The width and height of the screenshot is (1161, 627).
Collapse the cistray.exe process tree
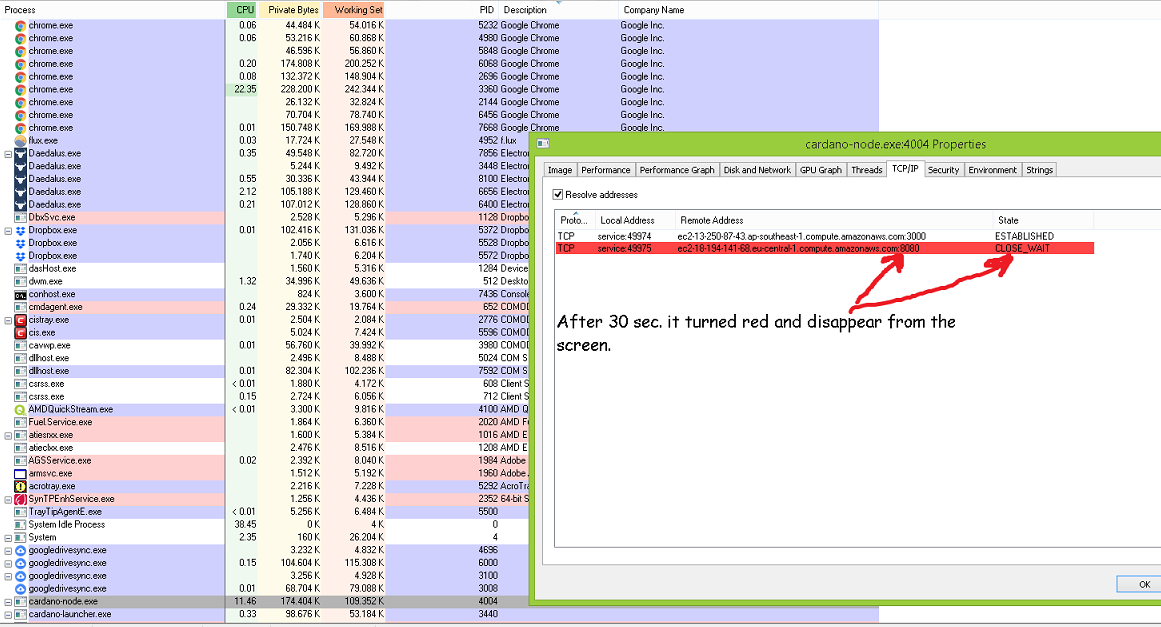coord(8,321)
